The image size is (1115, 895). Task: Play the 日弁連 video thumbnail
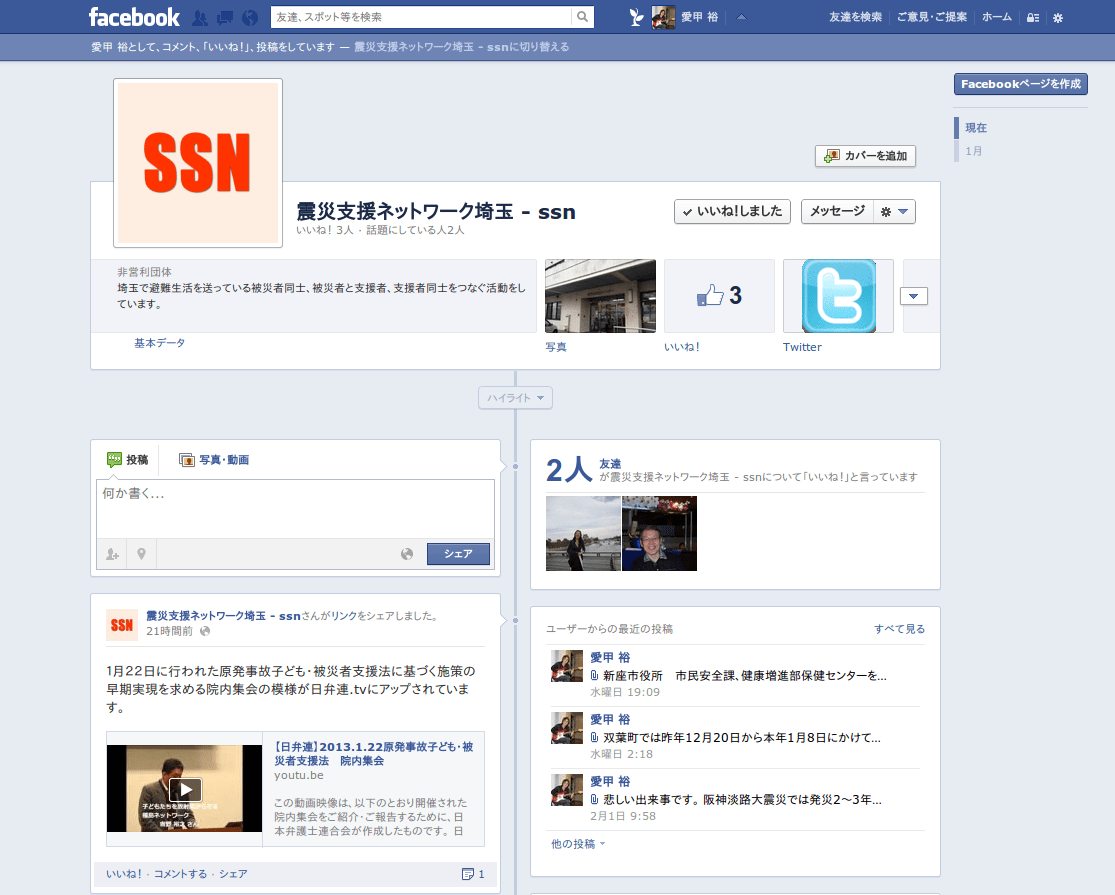pyautogui.click(x=185, y=788)
